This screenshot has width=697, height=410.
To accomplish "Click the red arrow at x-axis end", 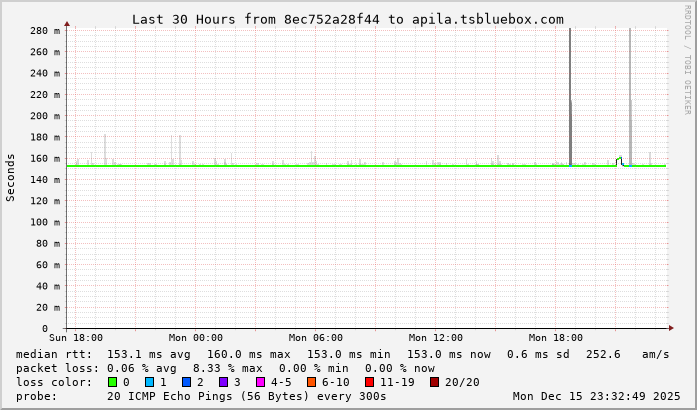I will point(672,328).
